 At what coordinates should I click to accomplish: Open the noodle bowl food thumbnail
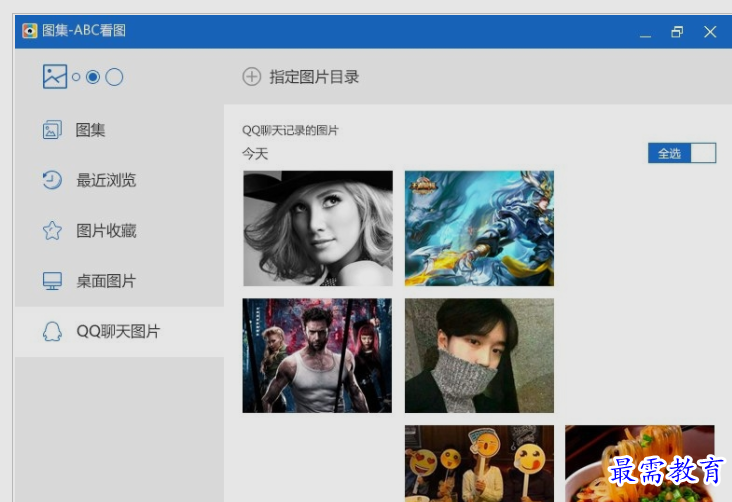tap(640, 463)
